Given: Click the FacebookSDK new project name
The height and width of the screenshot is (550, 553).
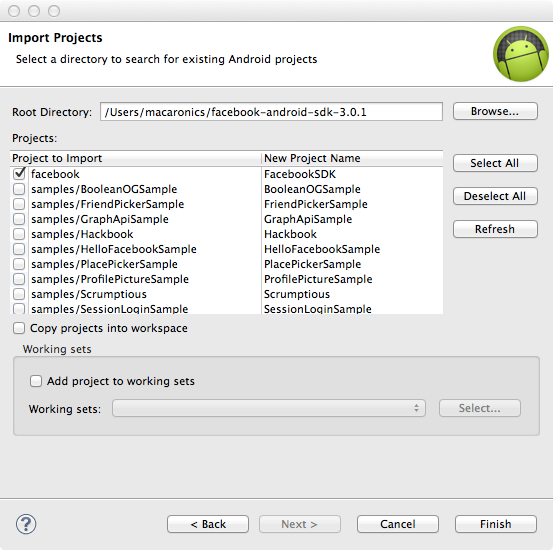Looking at the screenshot, I should click(300, 174).
